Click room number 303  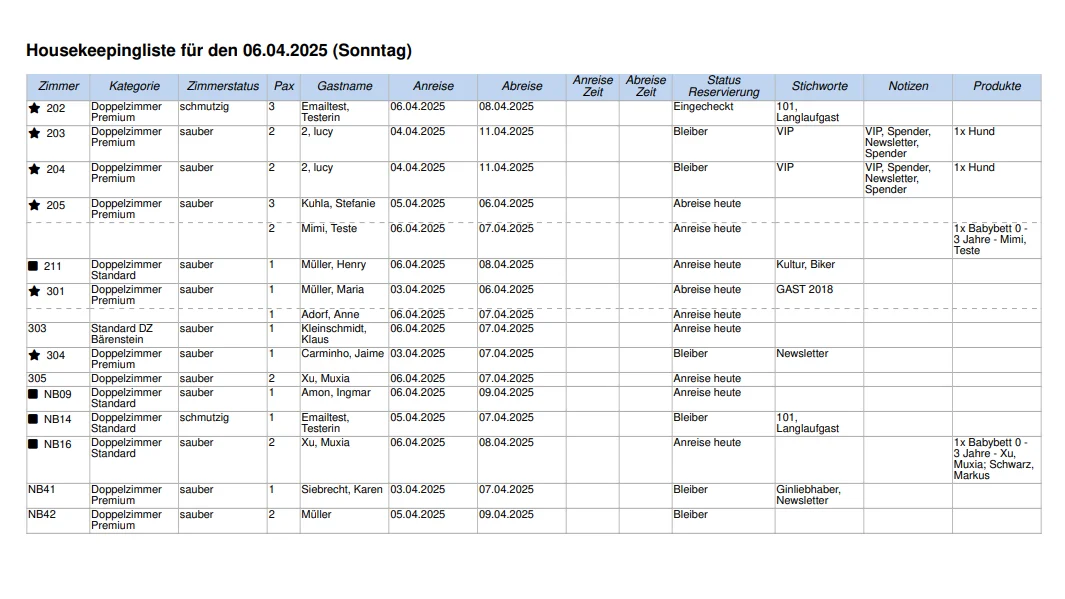pyautogui.click(x=37, y=329)
